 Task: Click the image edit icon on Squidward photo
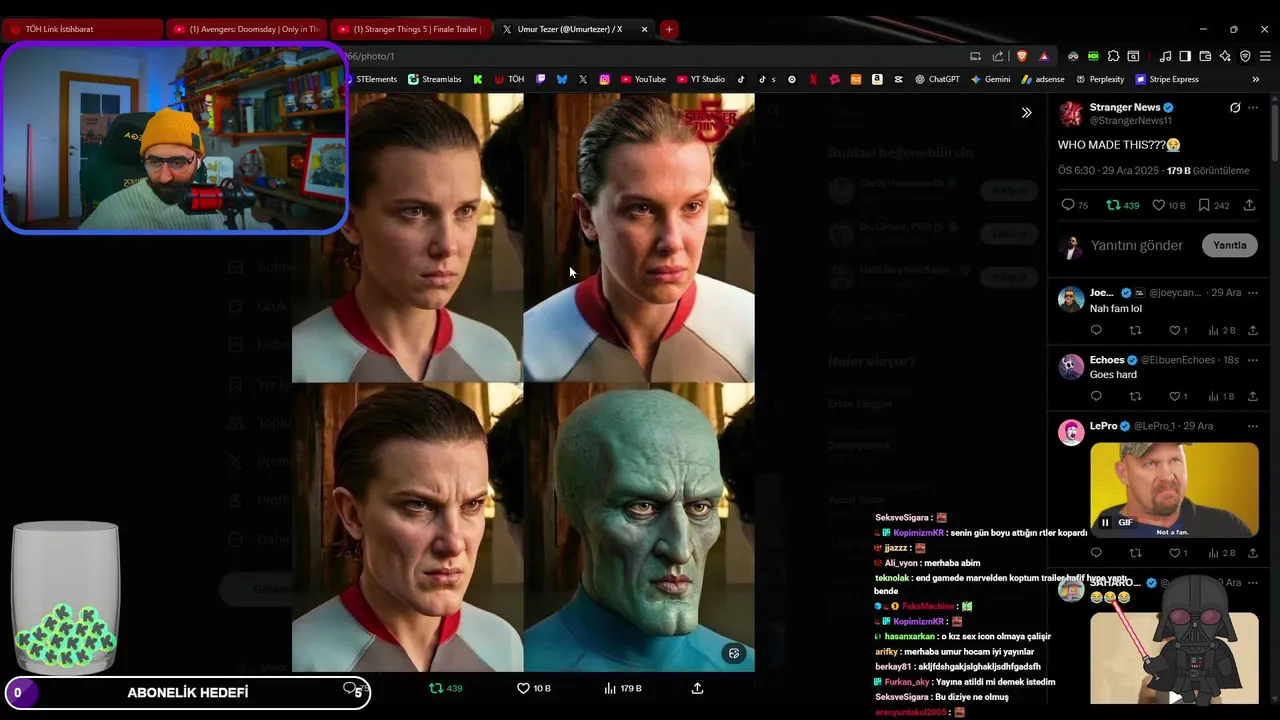[x=734, y=653]
